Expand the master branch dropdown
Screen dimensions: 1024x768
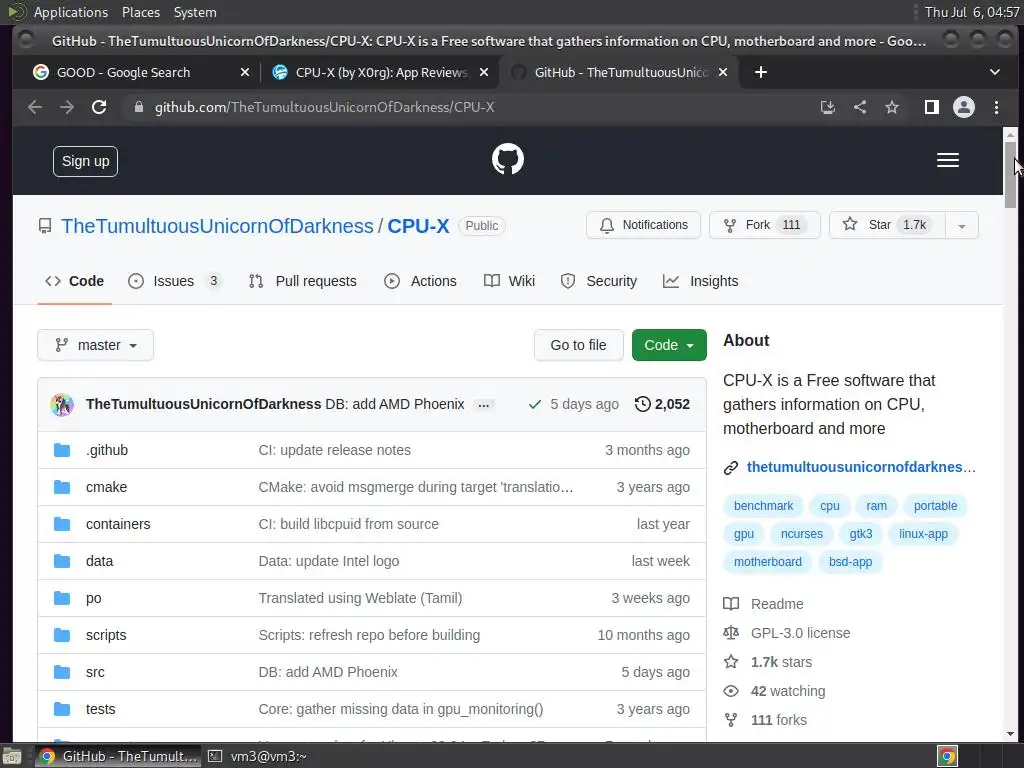coord(95,345)
